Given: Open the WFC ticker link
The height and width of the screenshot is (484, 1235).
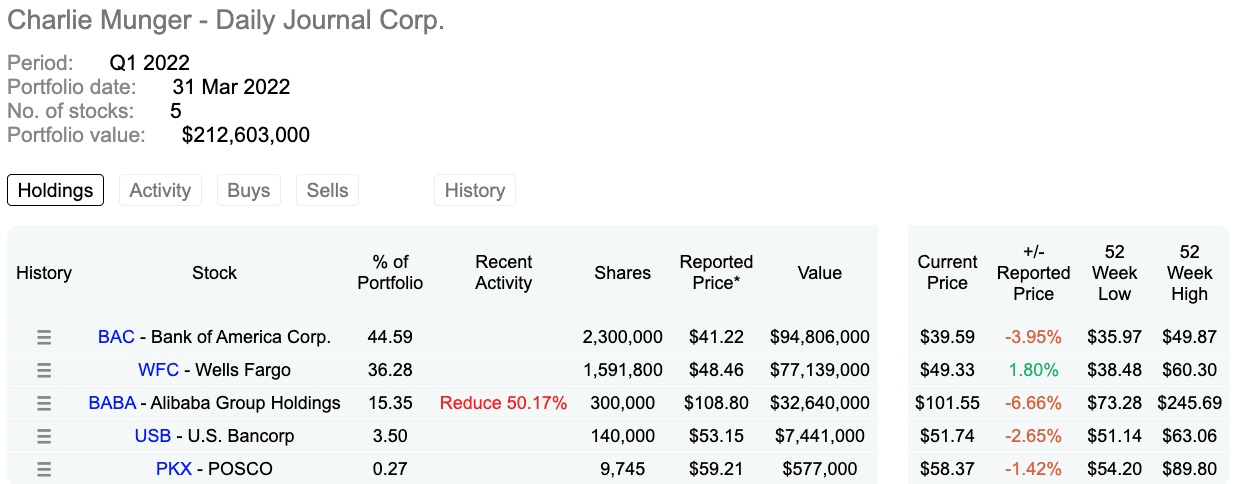Looking at the screenshot, I should pyautogui.click(x=158, y=370).
